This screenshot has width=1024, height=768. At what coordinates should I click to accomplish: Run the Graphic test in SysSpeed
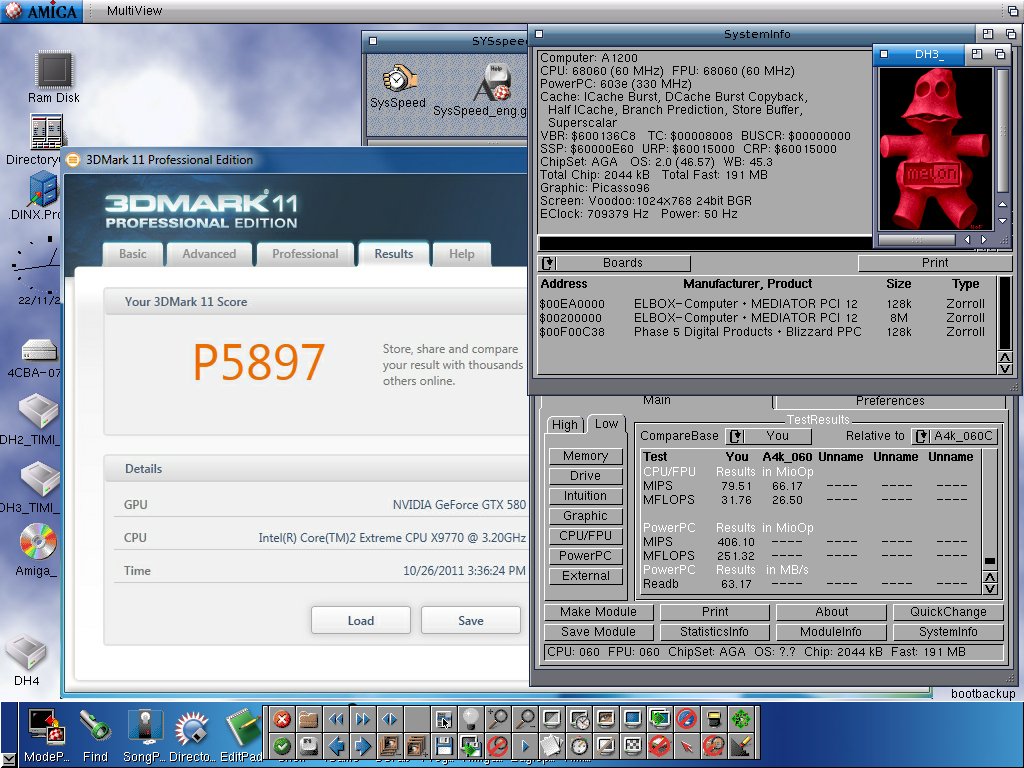[x=585, y=516]
